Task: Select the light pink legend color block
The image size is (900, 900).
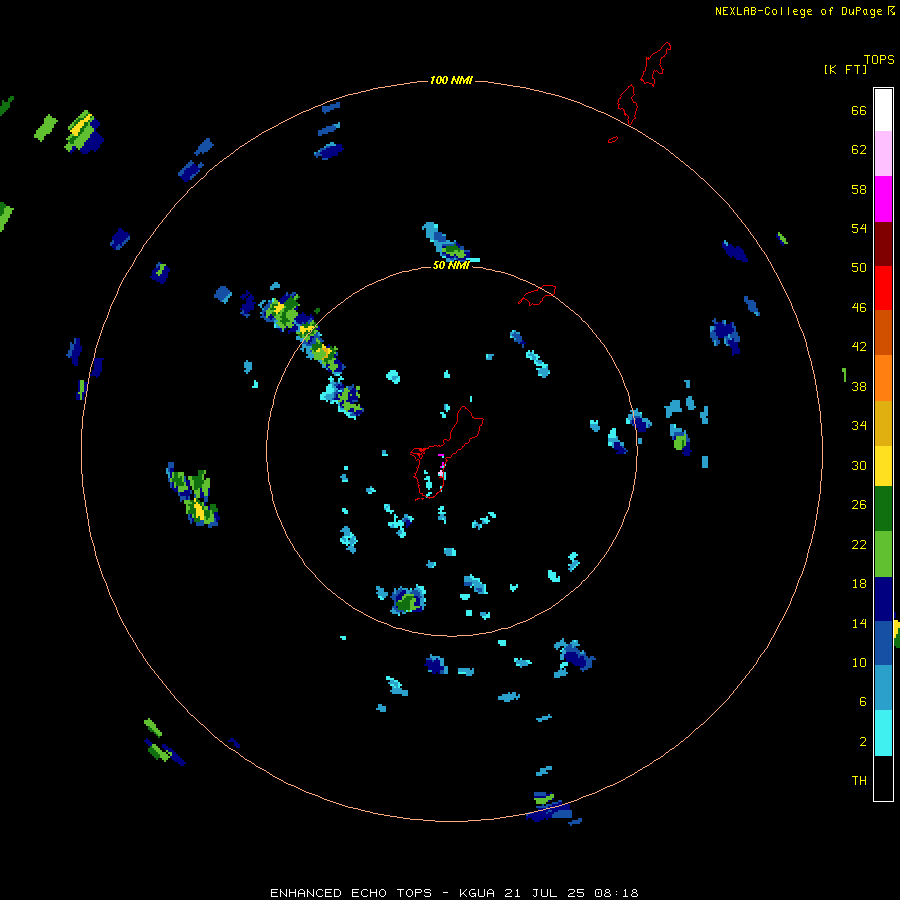Action: (x=883, y=154)
